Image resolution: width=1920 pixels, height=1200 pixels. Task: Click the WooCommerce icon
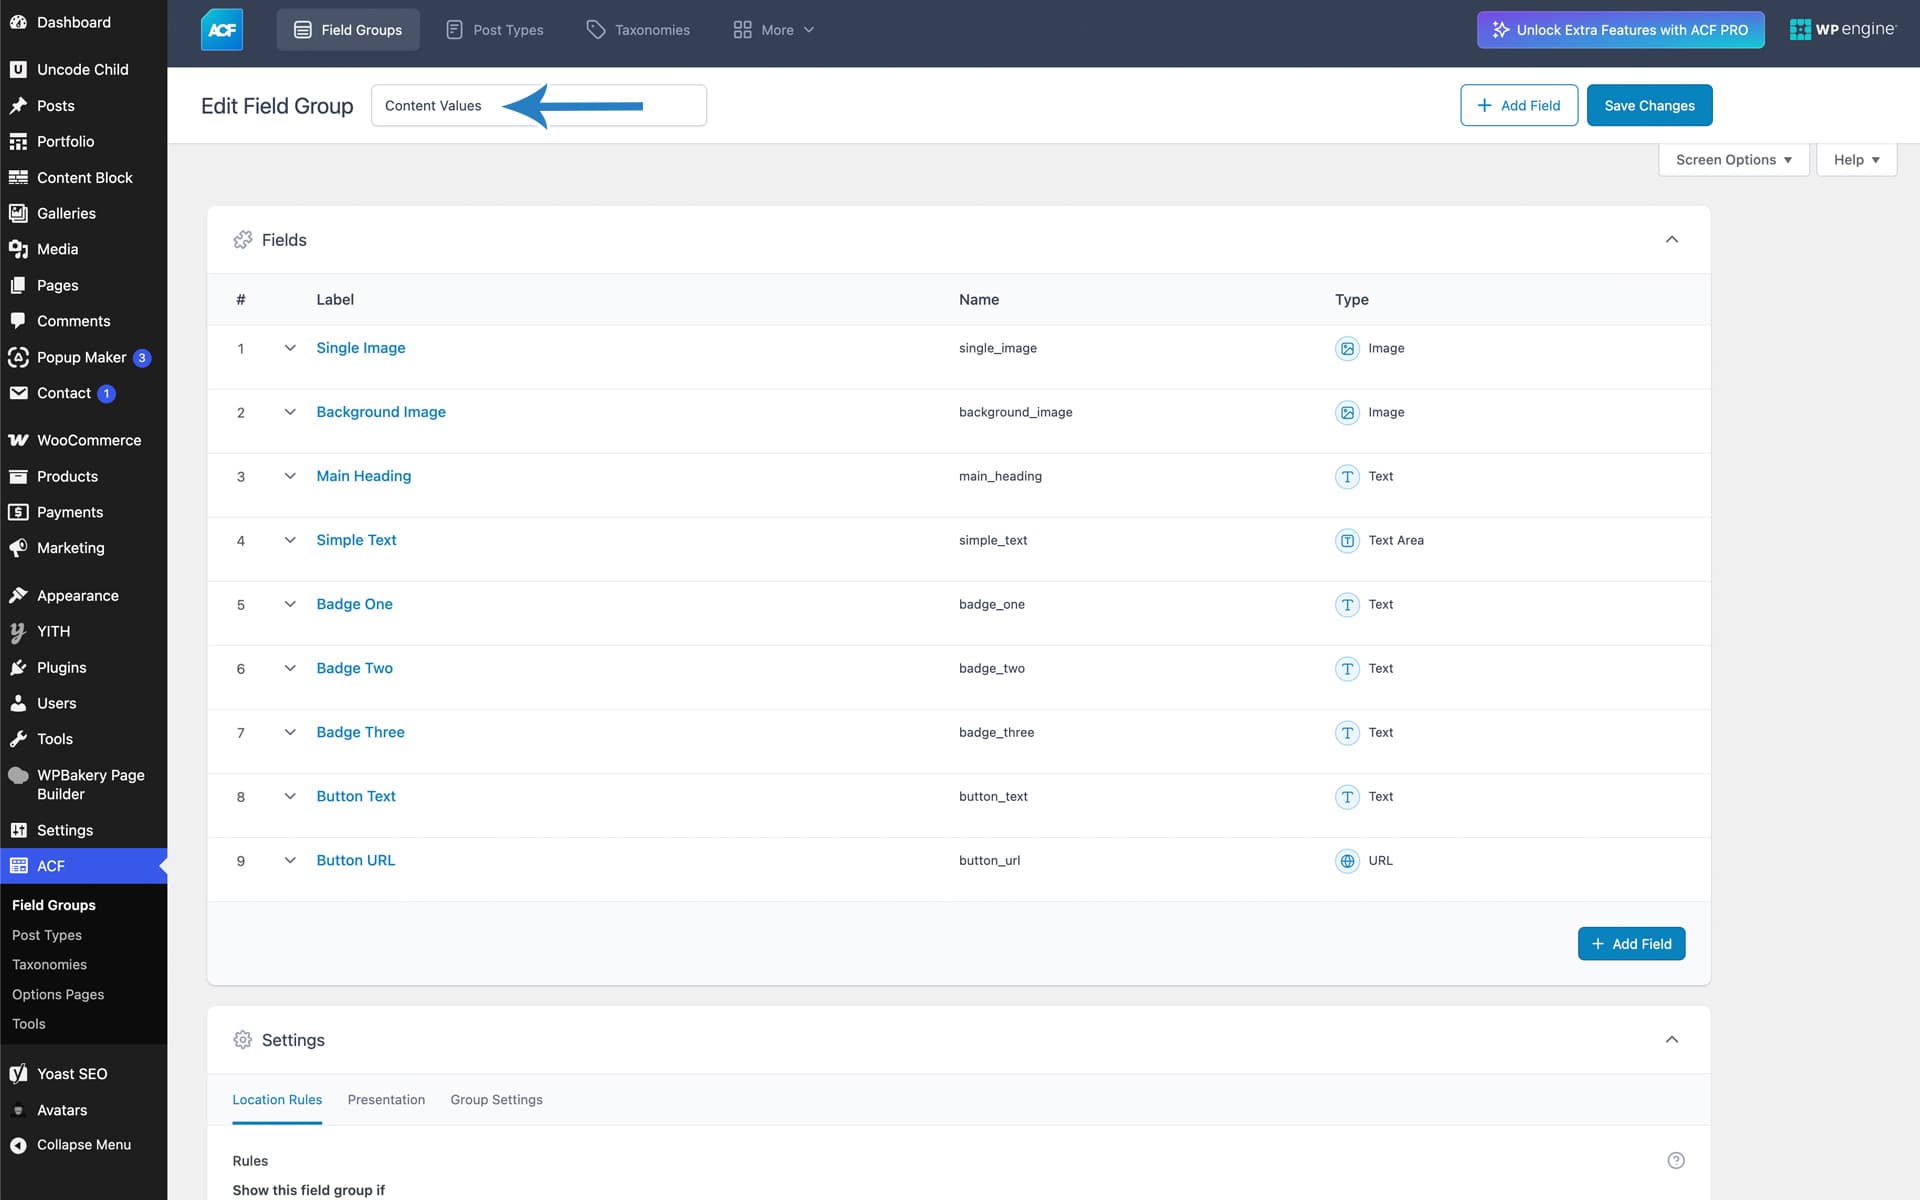[18, 440]
